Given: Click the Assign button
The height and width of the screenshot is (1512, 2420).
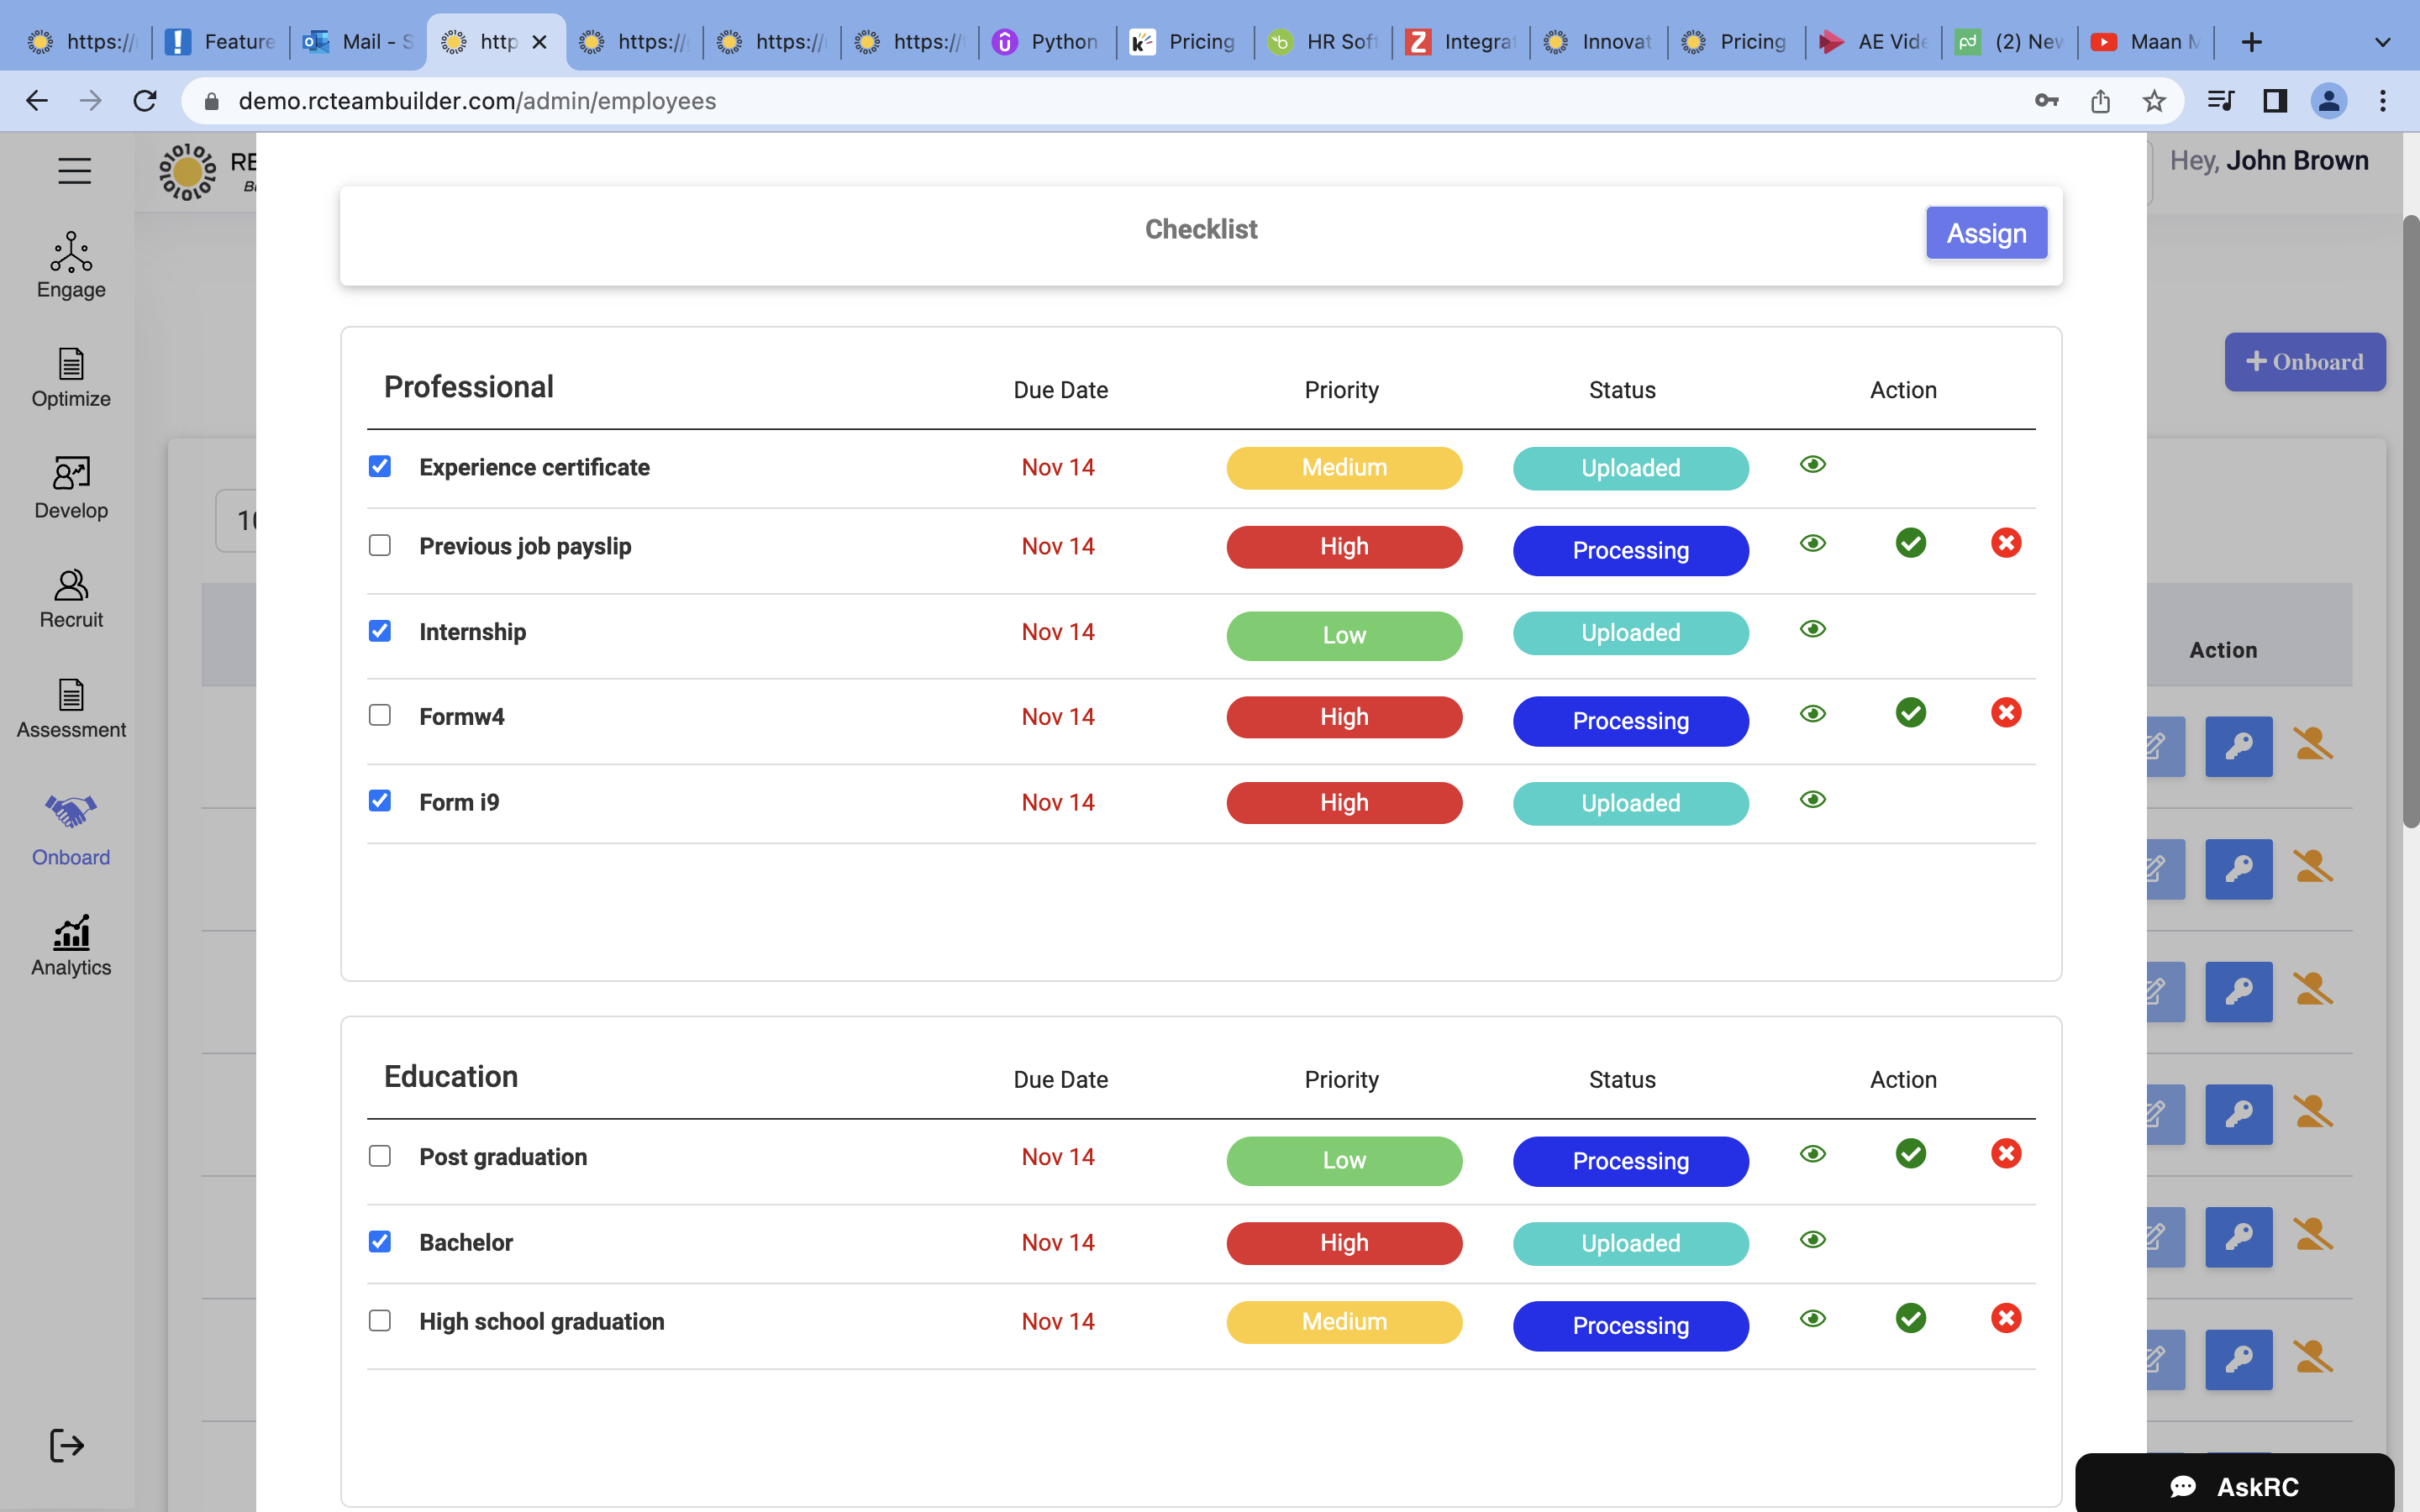Looking at the screenshot, I should [x=1986, y=233].
